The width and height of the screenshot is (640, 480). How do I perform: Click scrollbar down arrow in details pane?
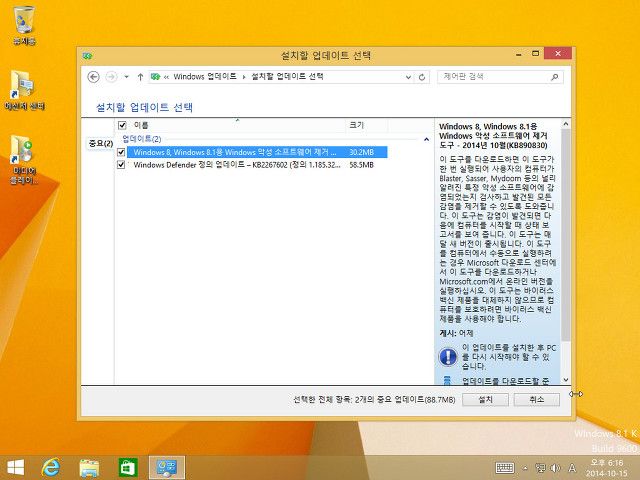(566, 380)
